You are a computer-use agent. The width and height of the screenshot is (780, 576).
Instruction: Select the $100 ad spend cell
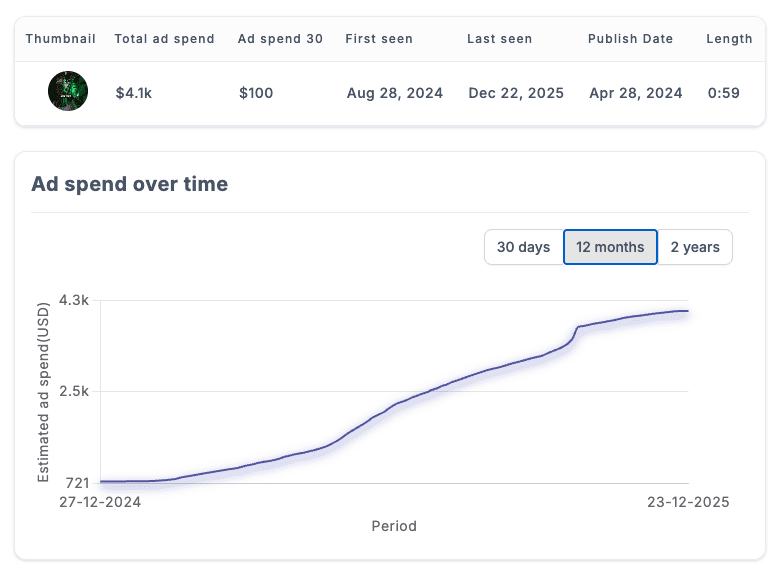point(256,93)
